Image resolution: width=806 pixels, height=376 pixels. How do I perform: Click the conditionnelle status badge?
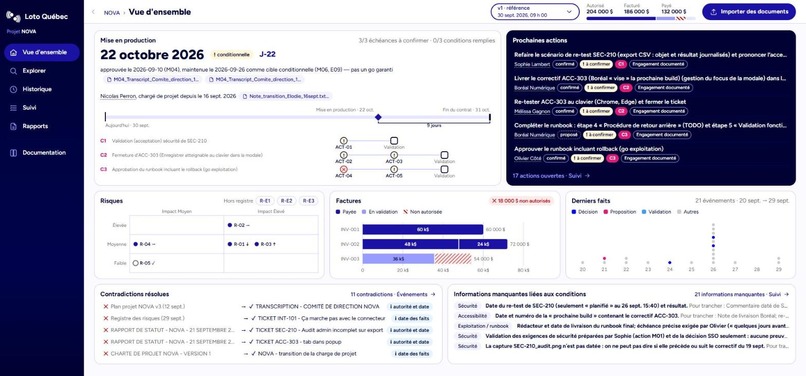pos(231,55)
